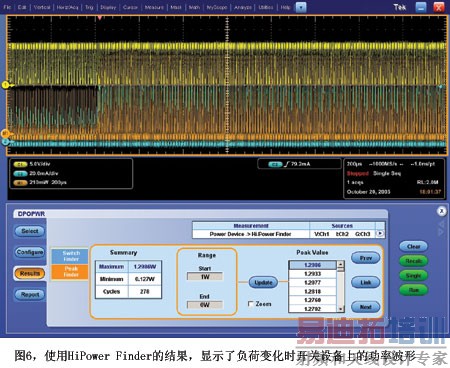Click the Next button

366,307
